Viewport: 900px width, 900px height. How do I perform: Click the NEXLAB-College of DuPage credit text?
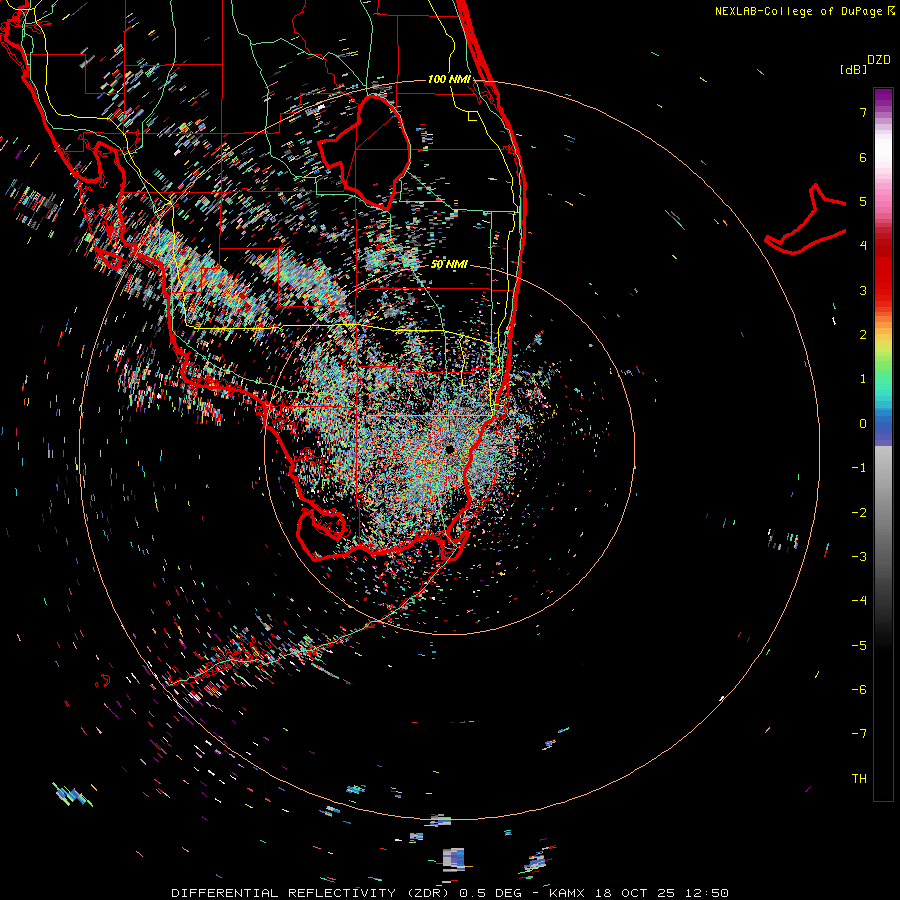804,11
